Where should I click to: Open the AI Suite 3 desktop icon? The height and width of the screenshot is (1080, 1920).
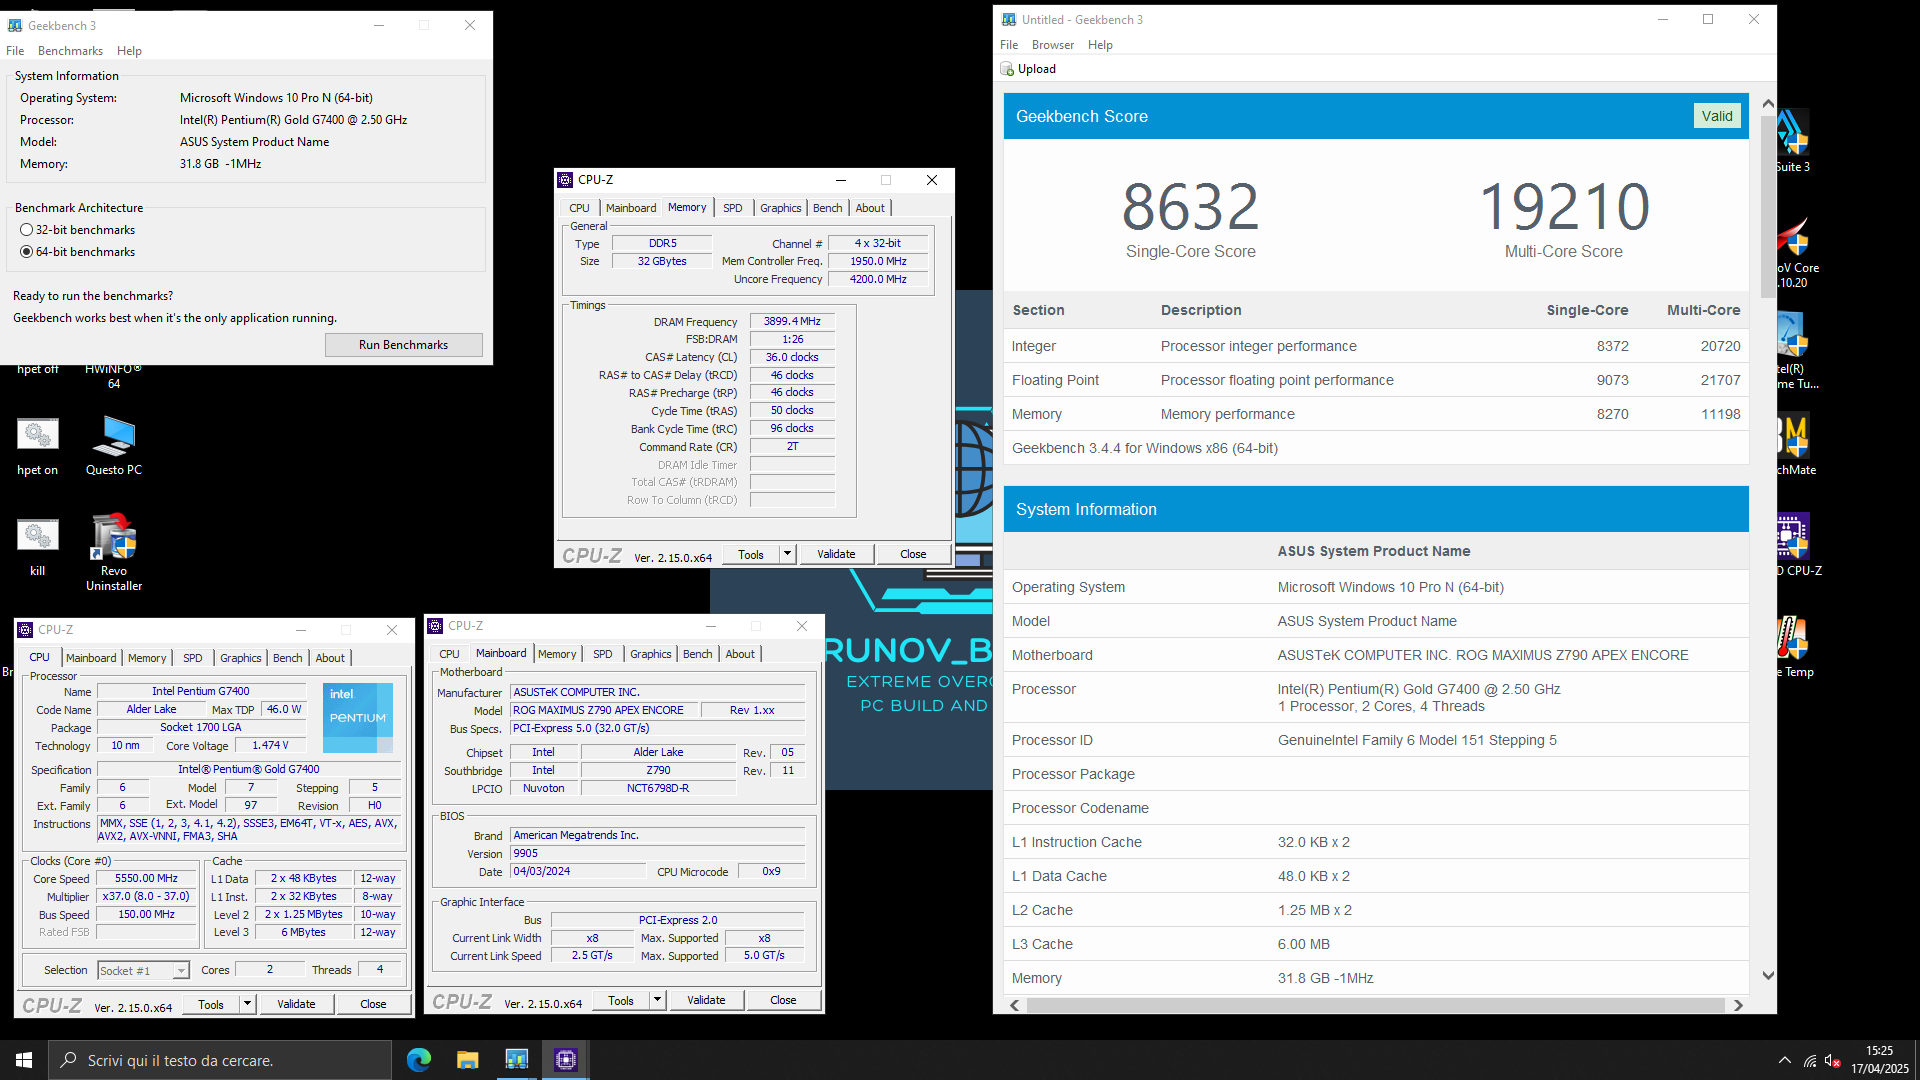[1793, 140]
